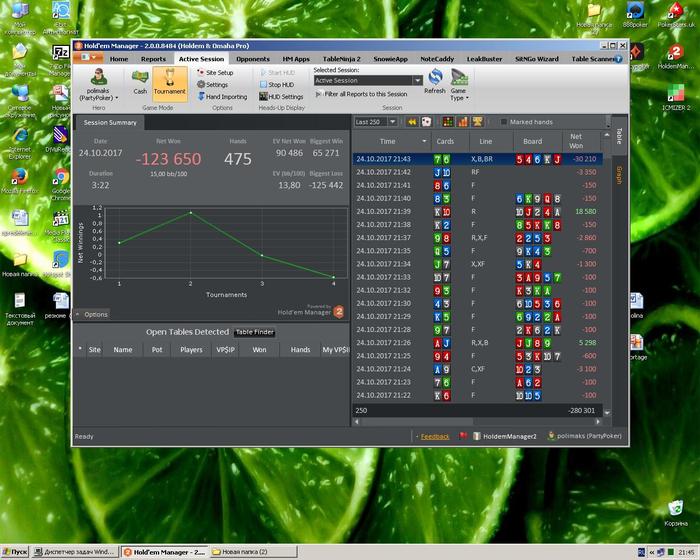Open the NoteCaddy tab
Screen dimensions: 700x560
pyautogui.click(x=437, y=59)
